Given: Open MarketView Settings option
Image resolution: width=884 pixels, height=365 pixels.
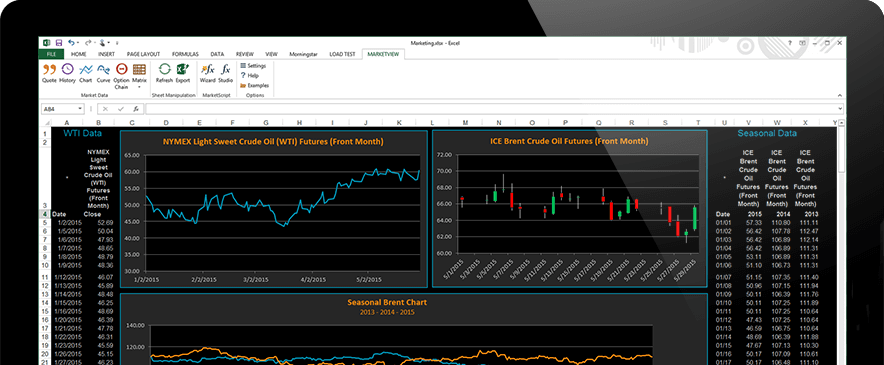Looking at the screenshot, I should pyautogui.click(x=253, y=66).
